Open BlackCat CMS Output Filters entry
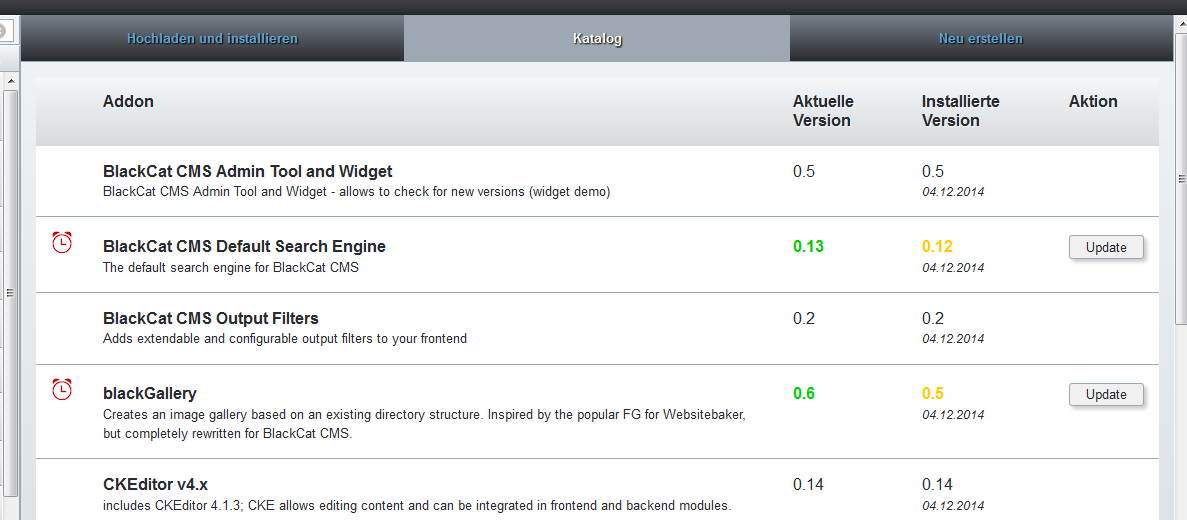1187x520 pixels. pos(210,319)
